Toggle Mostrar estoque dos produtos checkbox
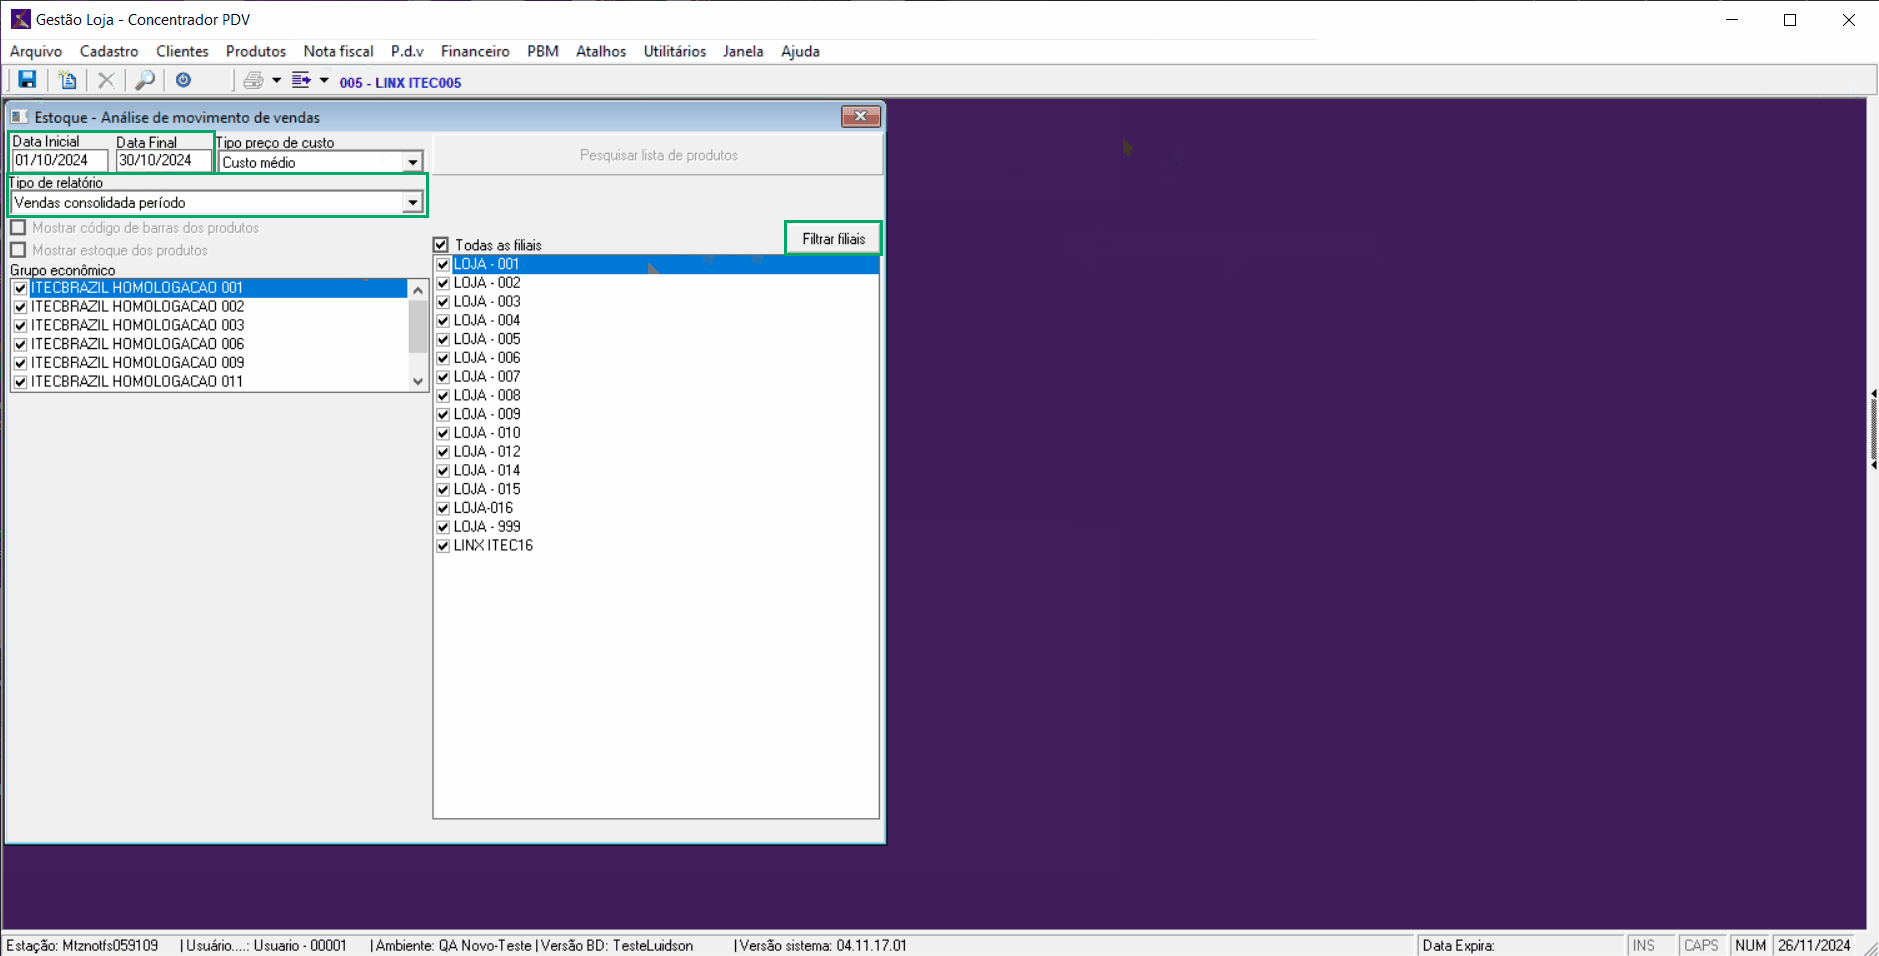 tap(18, 250)
